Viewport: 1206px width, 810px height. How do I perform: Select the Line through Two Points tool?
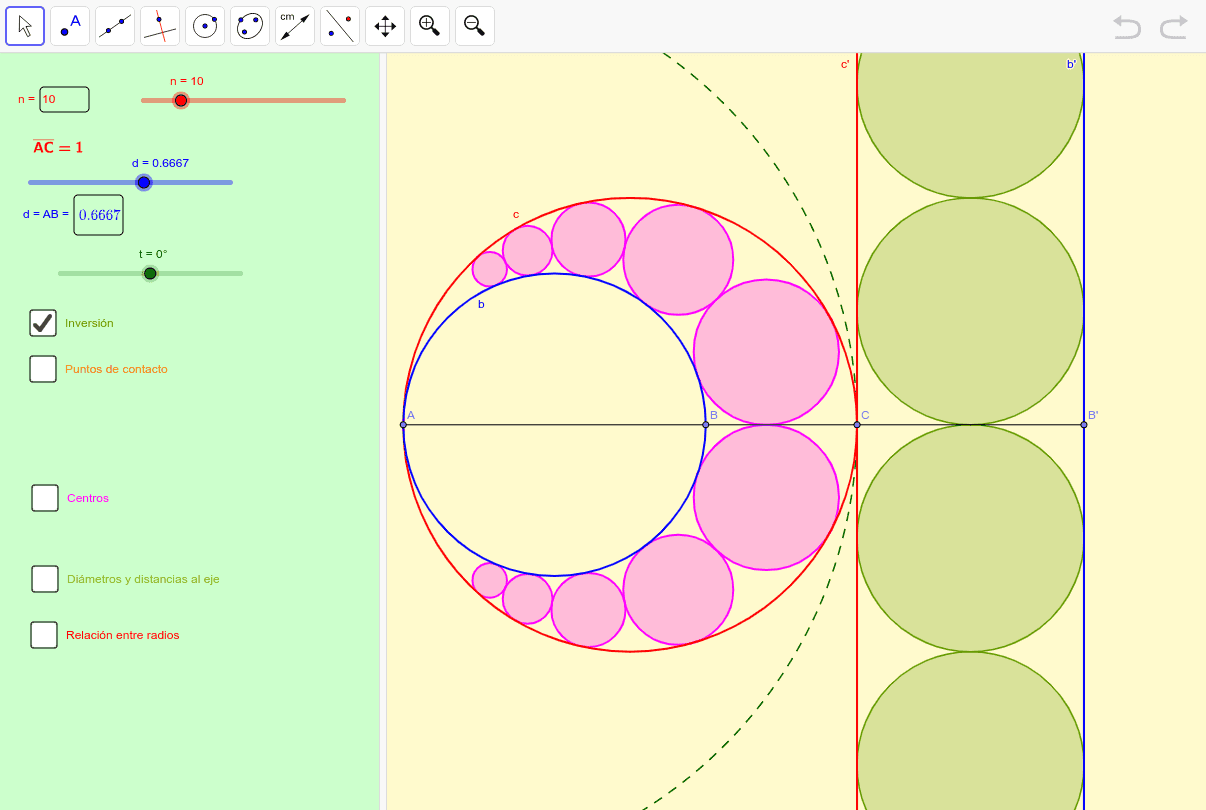pos(114,25)
